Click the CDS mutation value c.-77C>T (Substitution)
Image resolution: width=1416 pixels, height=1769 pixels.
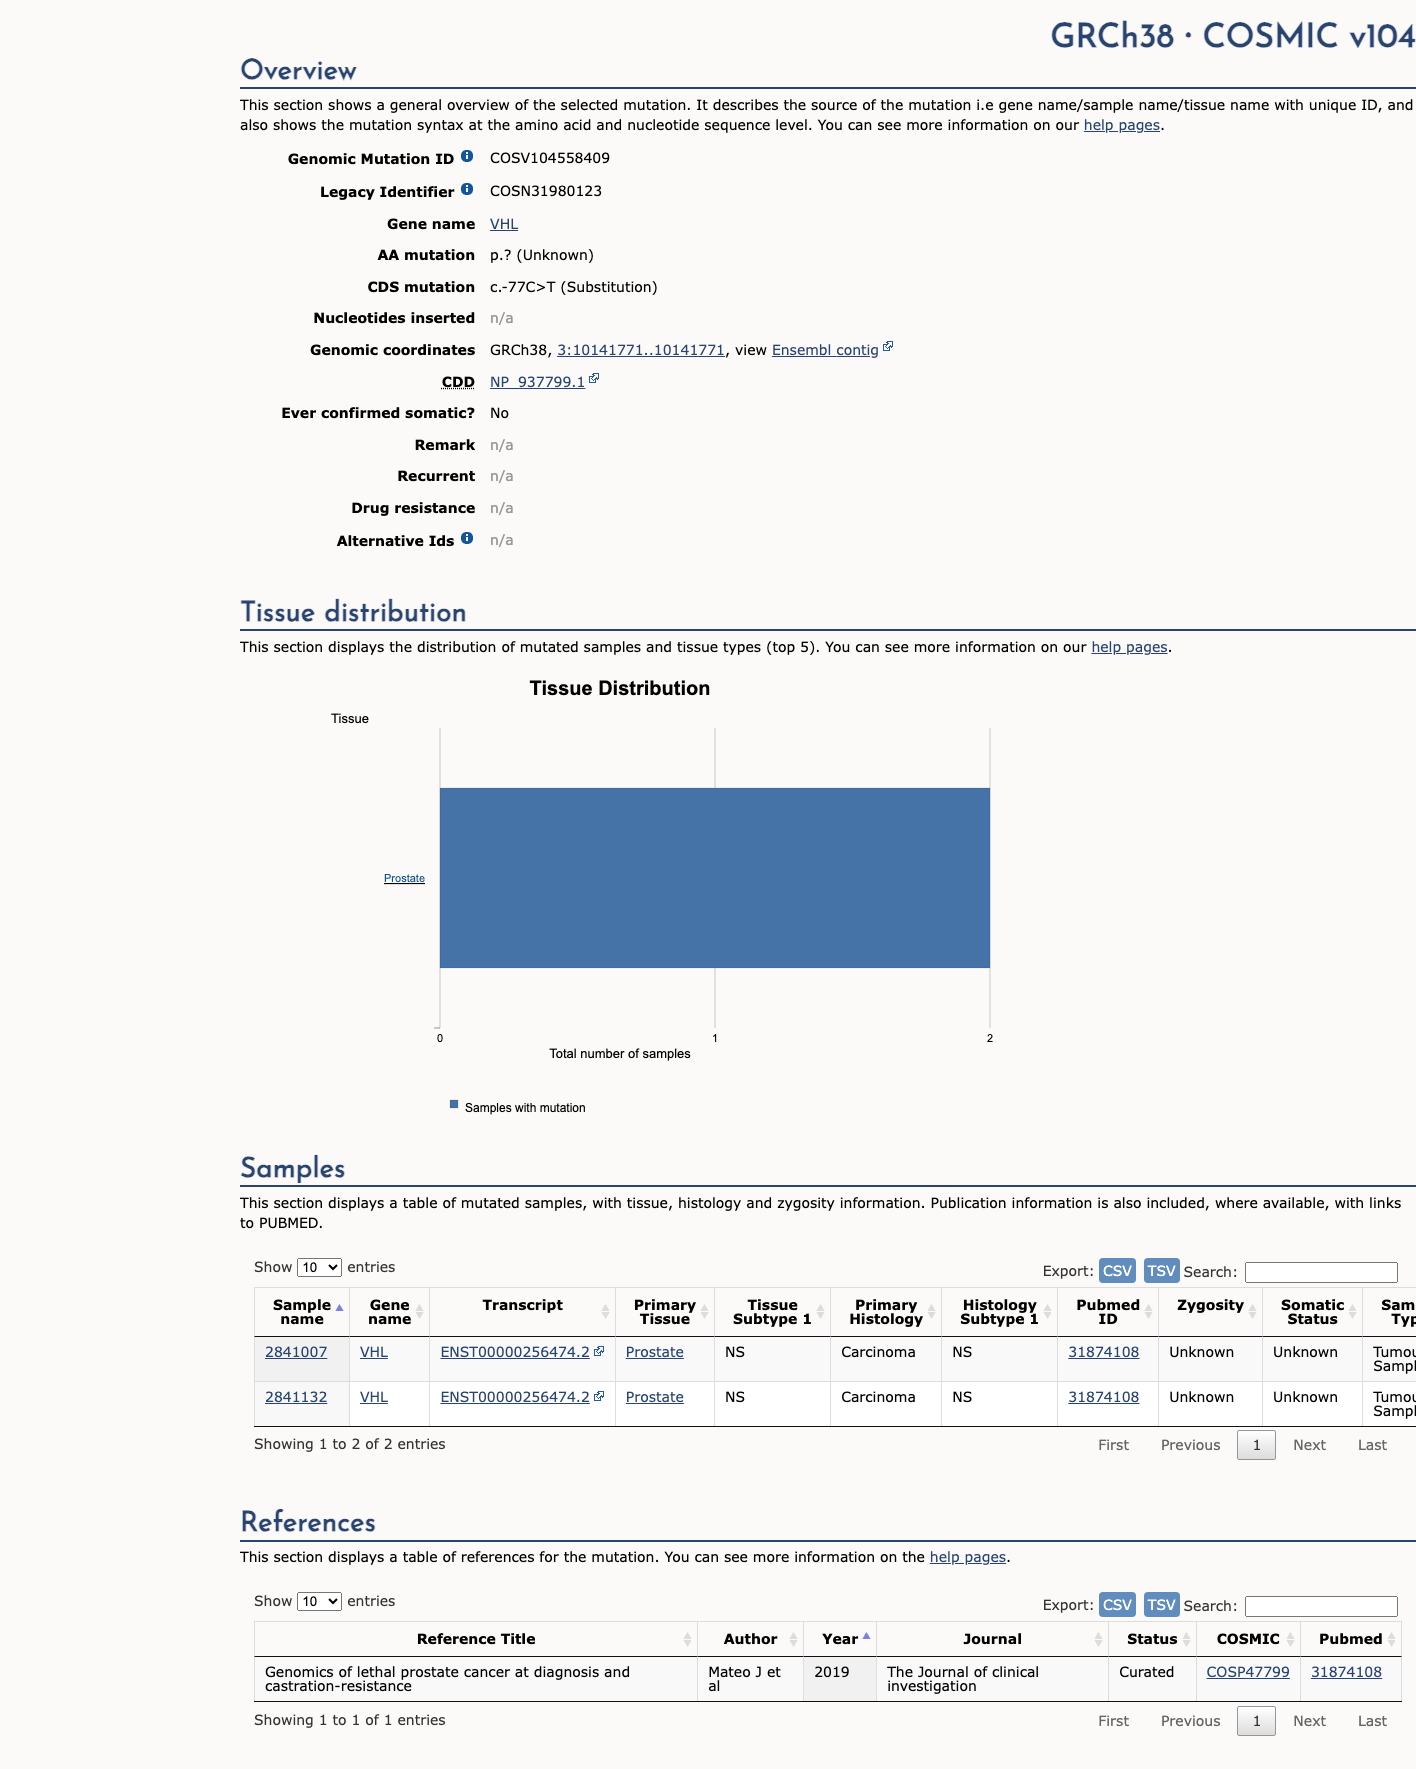pyautogui.click(x=574, y=287)
